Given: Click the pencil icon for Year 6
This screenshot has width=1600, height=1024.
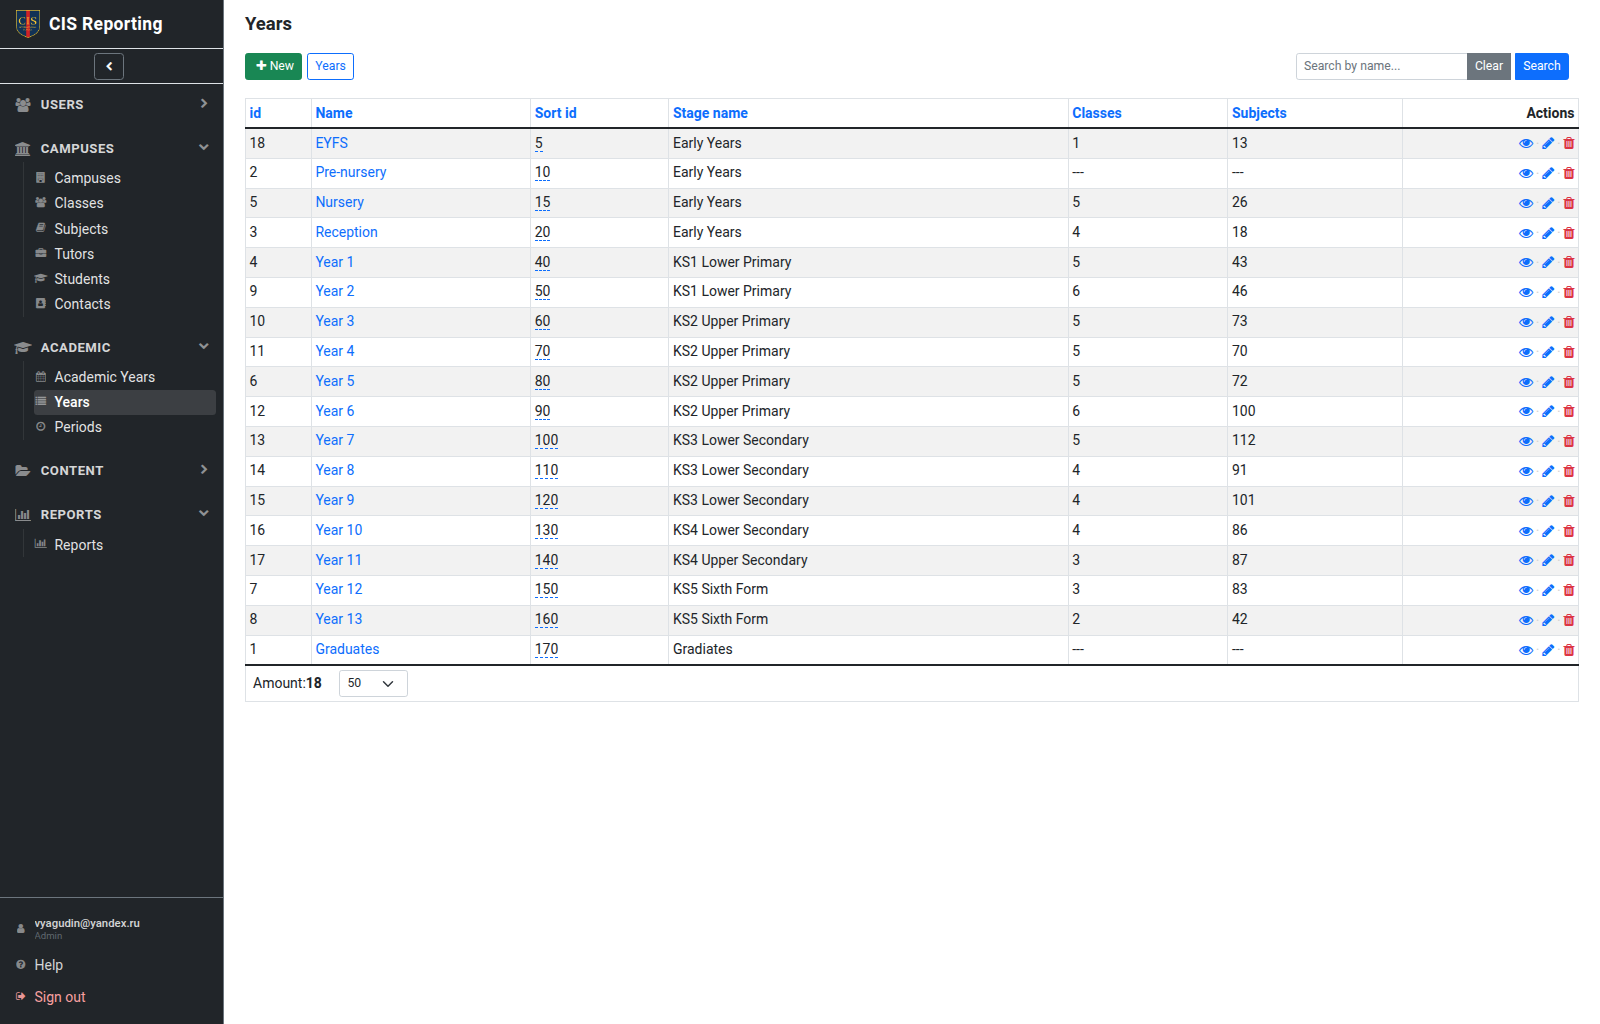Looking at the screenshot, I should point(1548,411).
